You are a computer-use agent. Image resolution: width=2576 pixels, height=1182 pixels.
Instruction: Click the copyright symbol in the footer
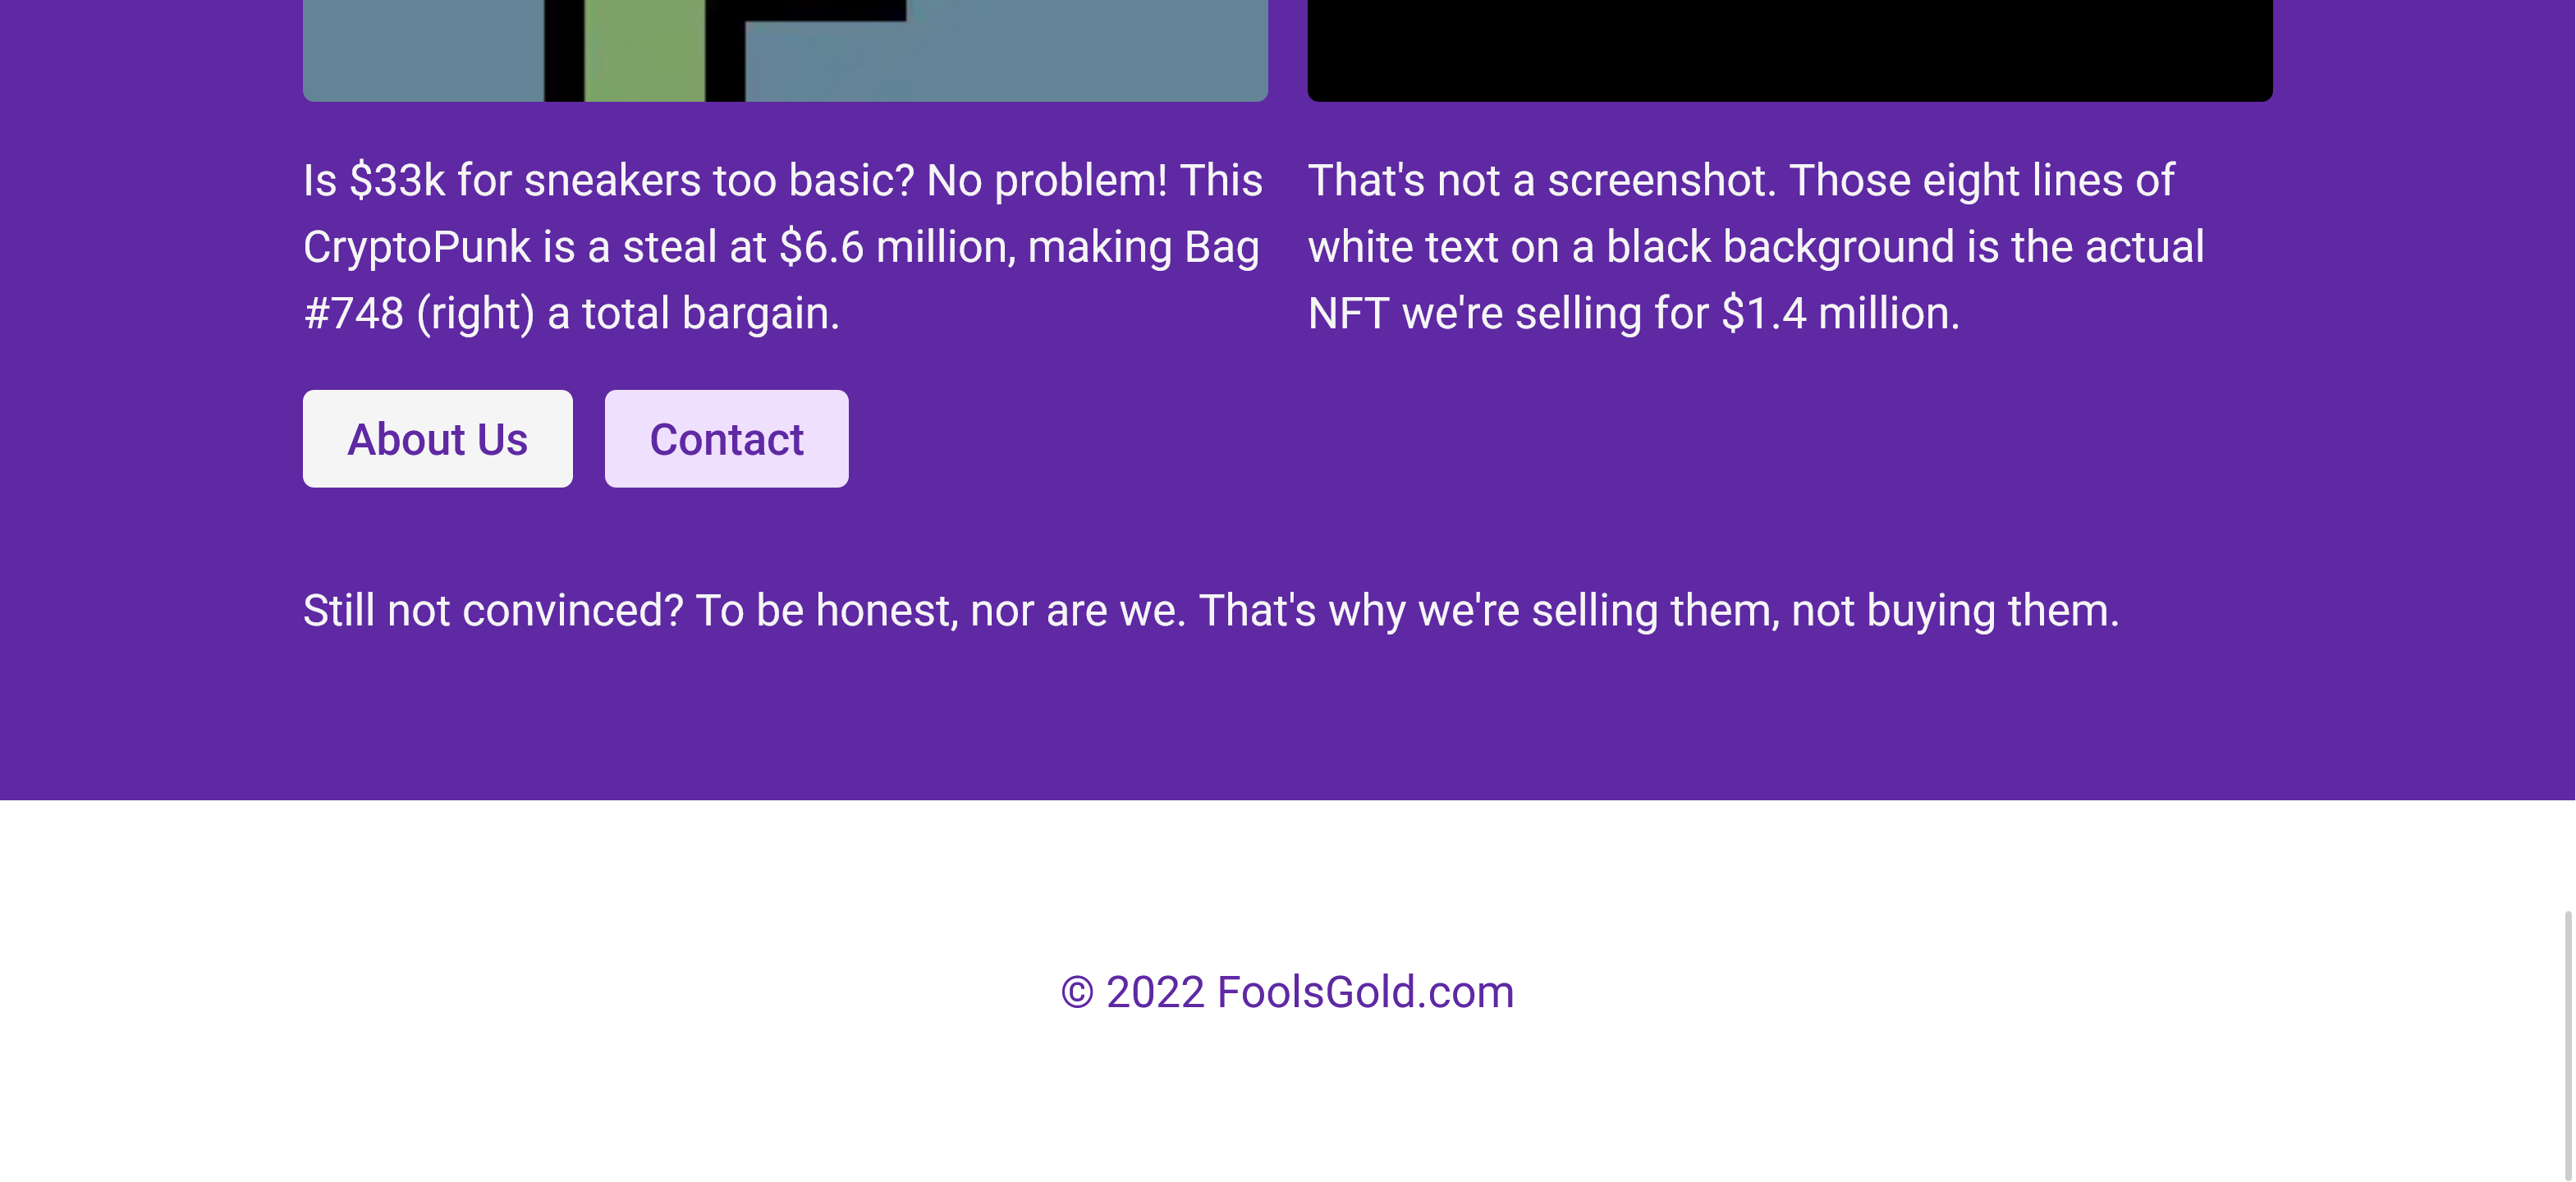[x=1077, y=993]
